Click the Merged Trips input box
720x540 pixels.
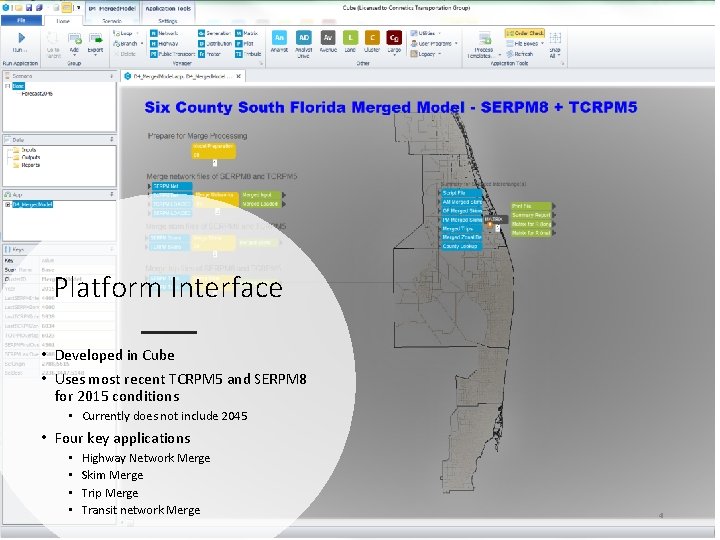(x=461, y=229)
